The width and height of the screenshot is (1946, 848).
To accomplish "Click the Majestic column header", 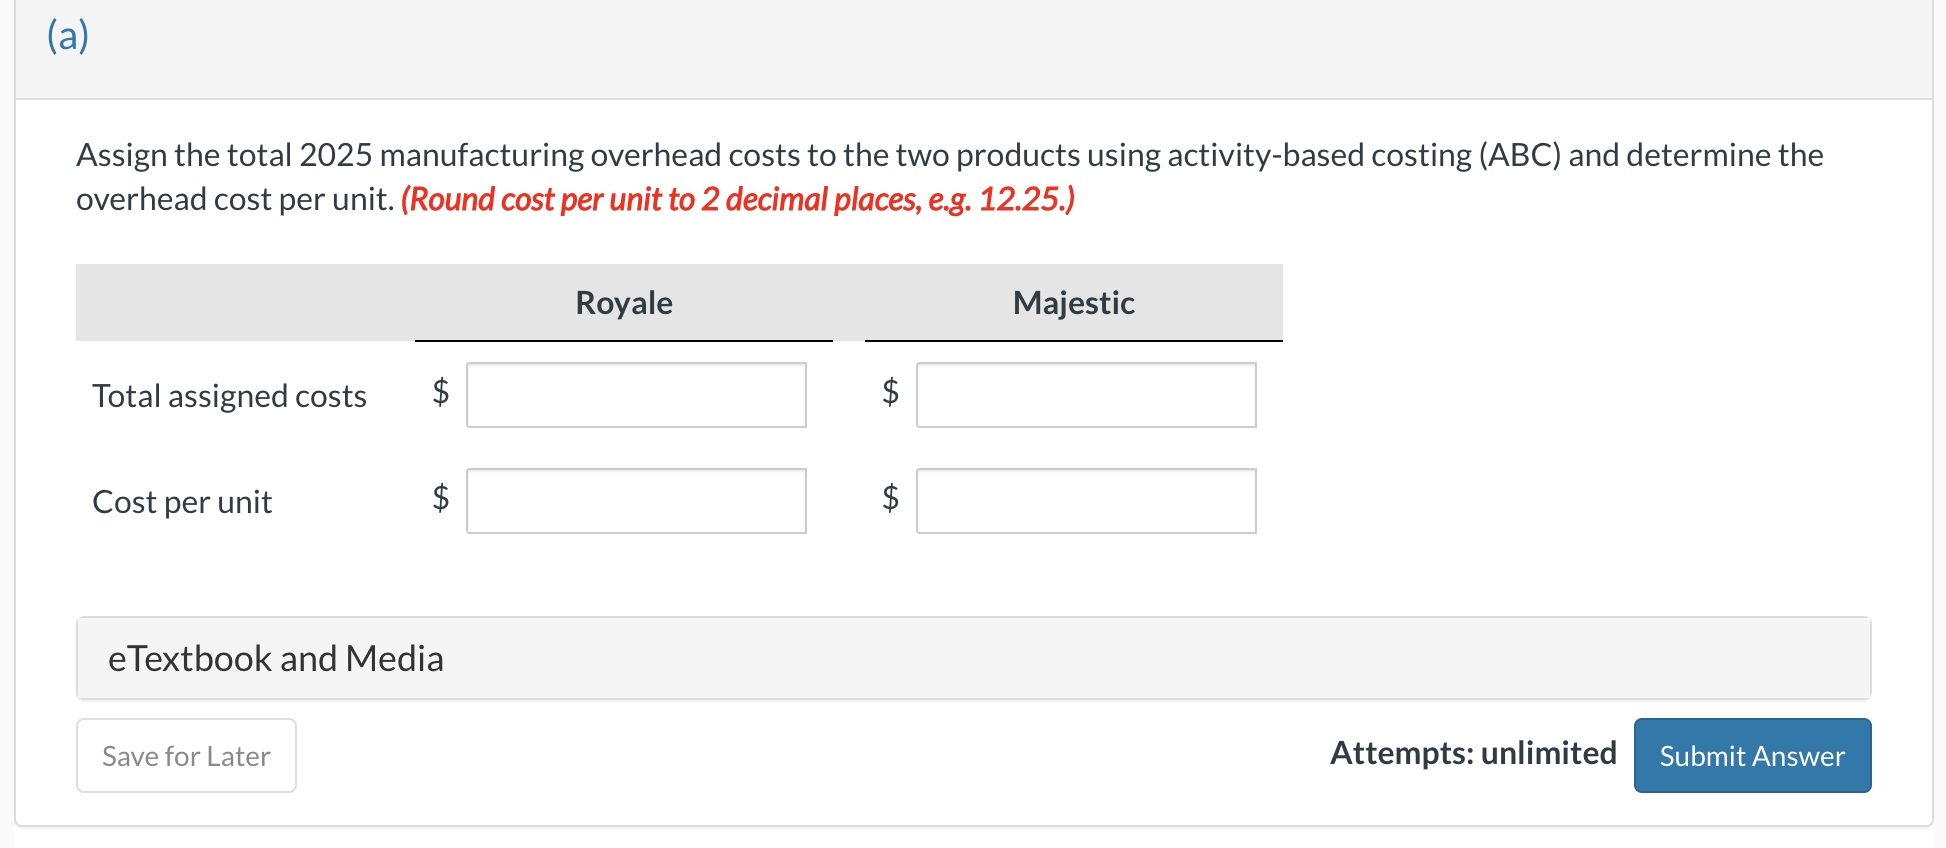I will tap(1073, 302).
